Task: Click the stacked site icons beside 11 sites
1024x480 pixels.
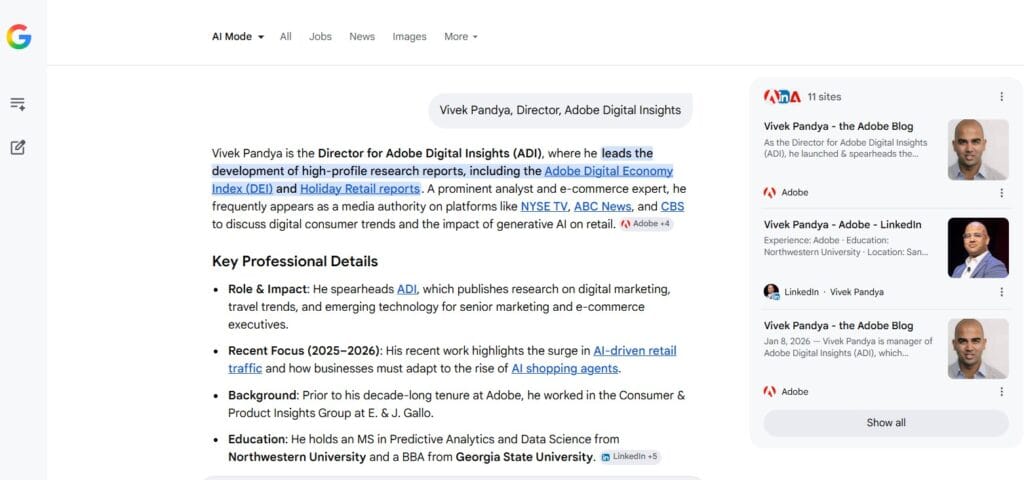Action: coord(782,97)
